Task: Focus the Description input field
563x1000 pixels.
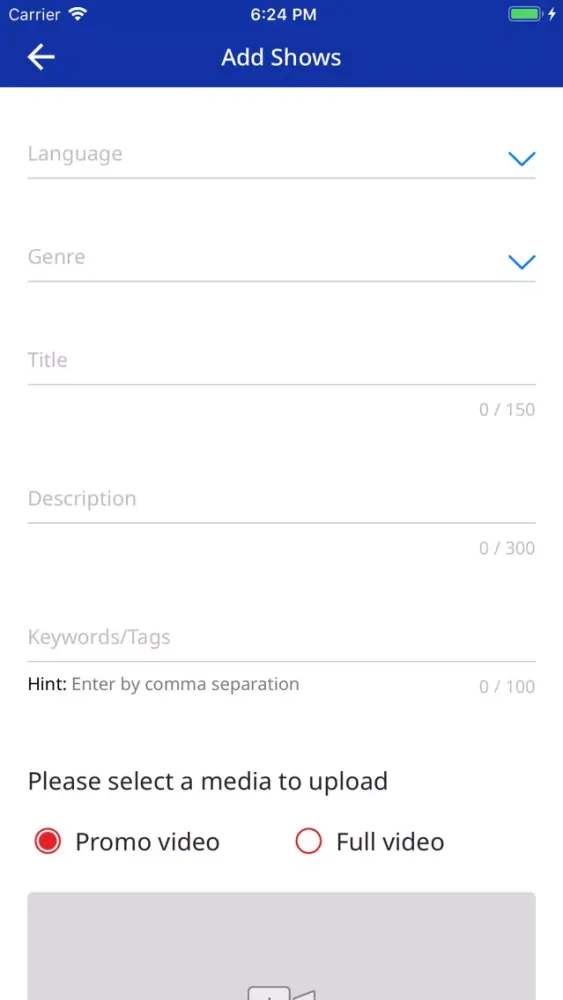Action: pyautogui.click(x=281, y=499)
